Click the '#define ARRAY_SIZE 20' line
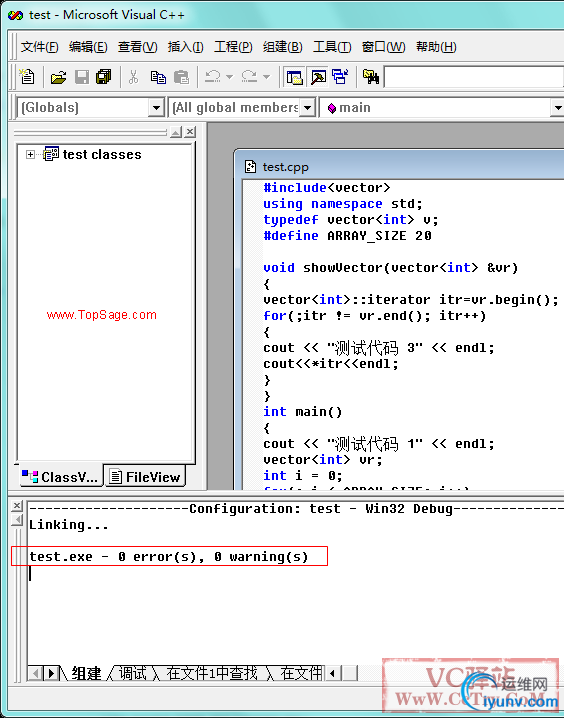The image size is (564, 718). [347, 236]
